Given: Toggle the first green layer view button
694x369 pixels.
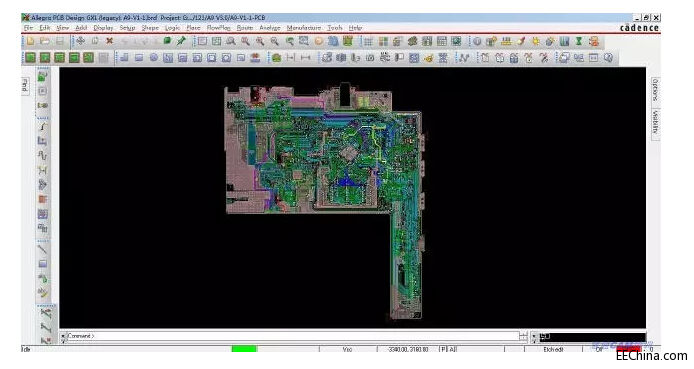Looking at the screenshot, I should click(30, 58).
